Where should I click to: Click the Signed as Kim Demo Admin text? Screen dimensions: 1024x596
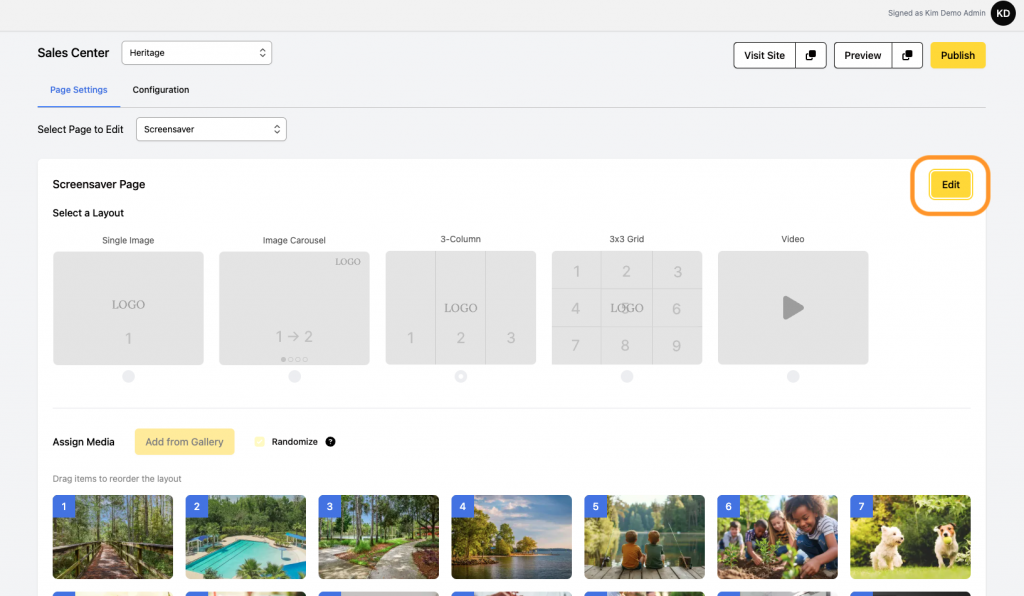[x=936, y=13]
